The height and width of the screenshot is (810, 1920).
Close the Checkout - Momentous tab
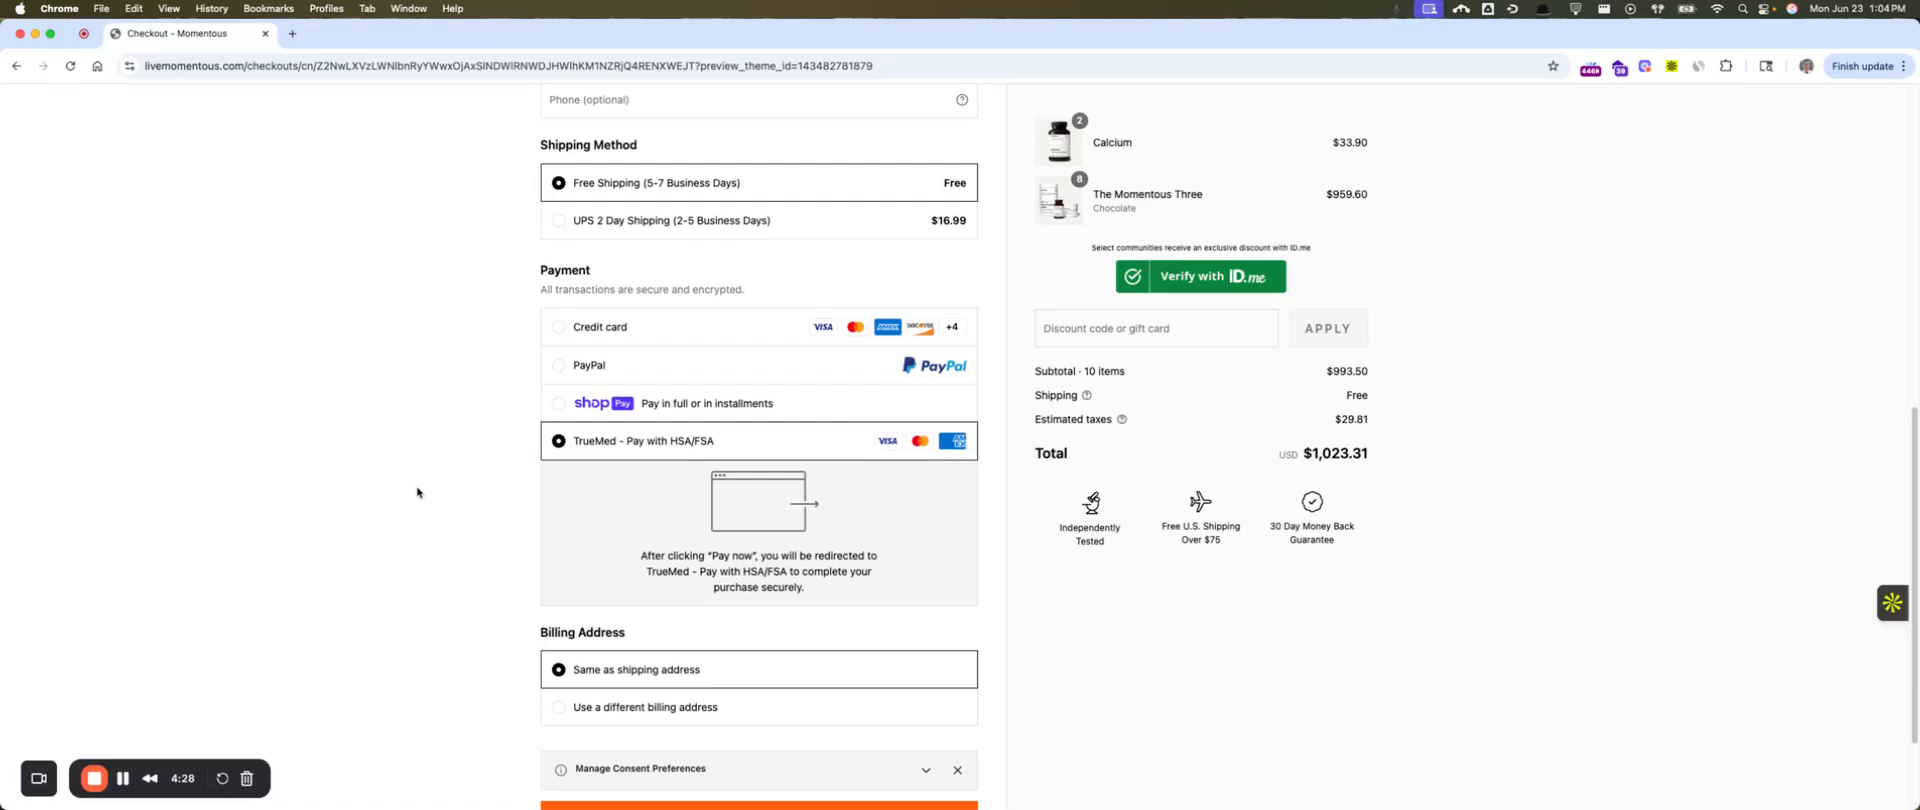click(x=265, y=34)
